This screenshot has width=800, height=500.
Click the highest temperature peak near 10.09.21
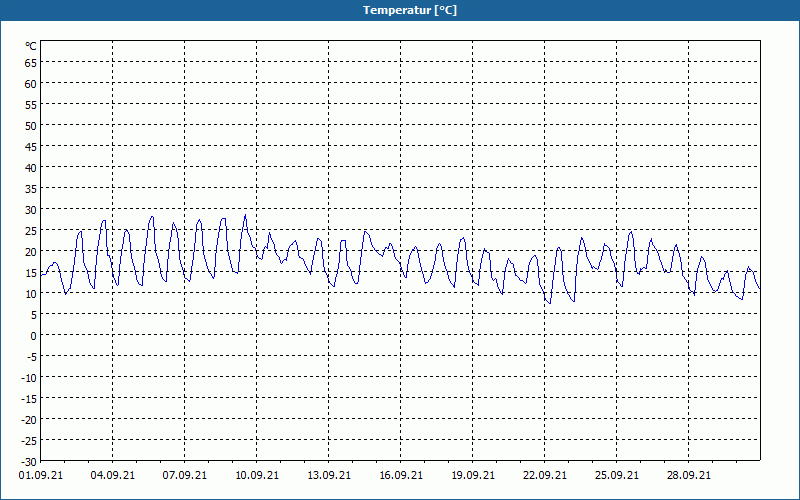point(245,215)
